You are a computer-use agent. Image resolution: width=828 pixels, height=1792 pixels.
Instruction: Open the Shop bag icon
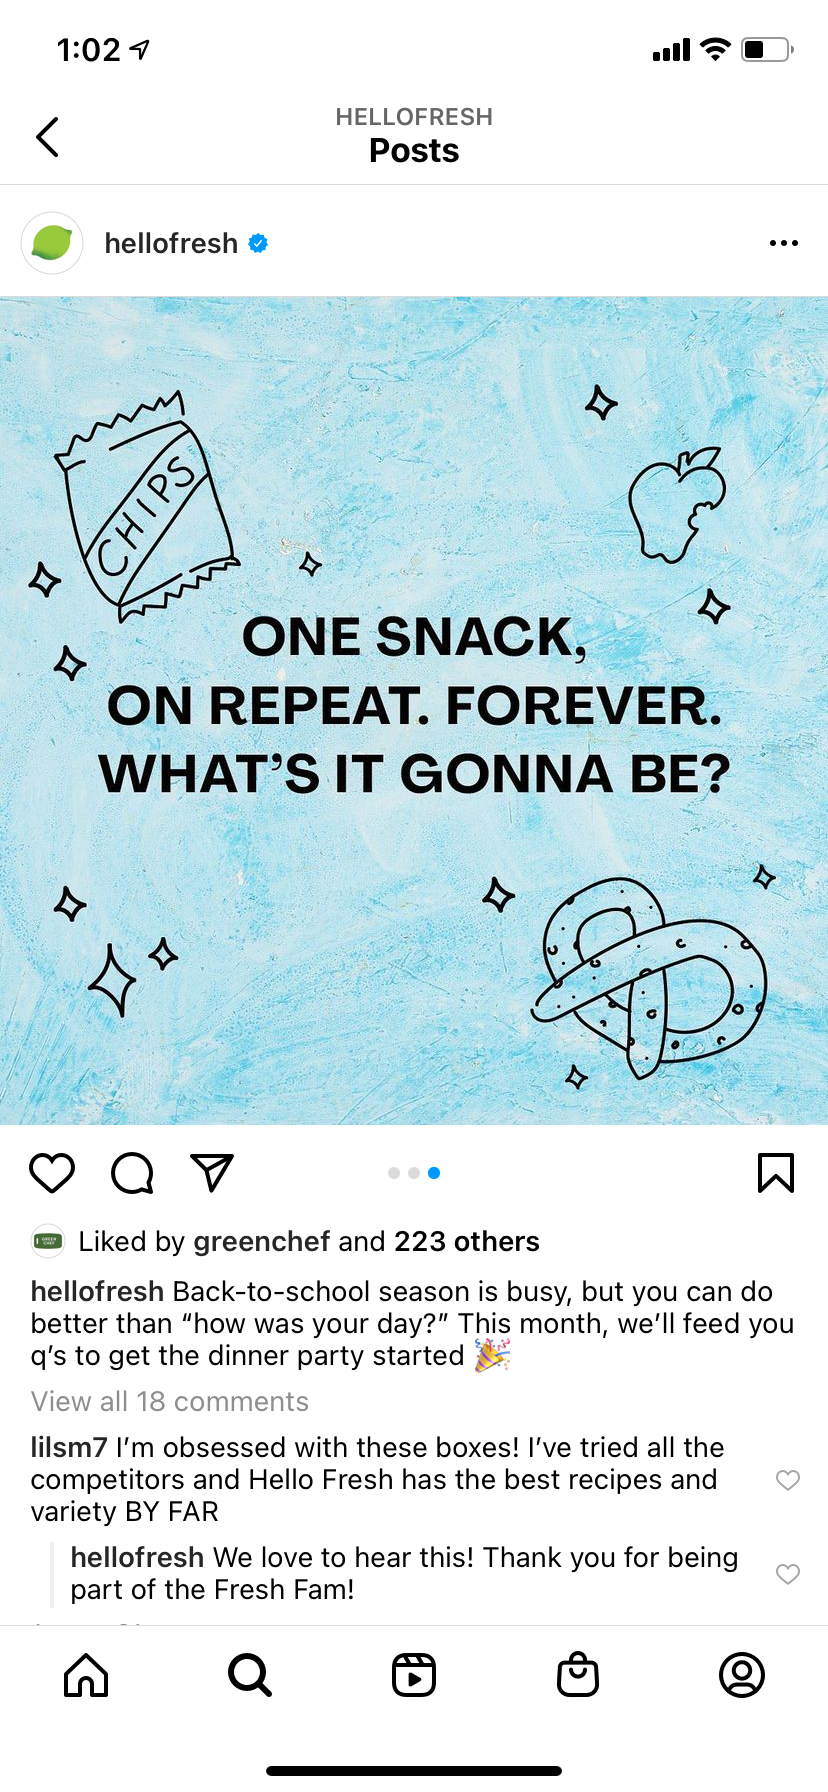pos(578,1675)
